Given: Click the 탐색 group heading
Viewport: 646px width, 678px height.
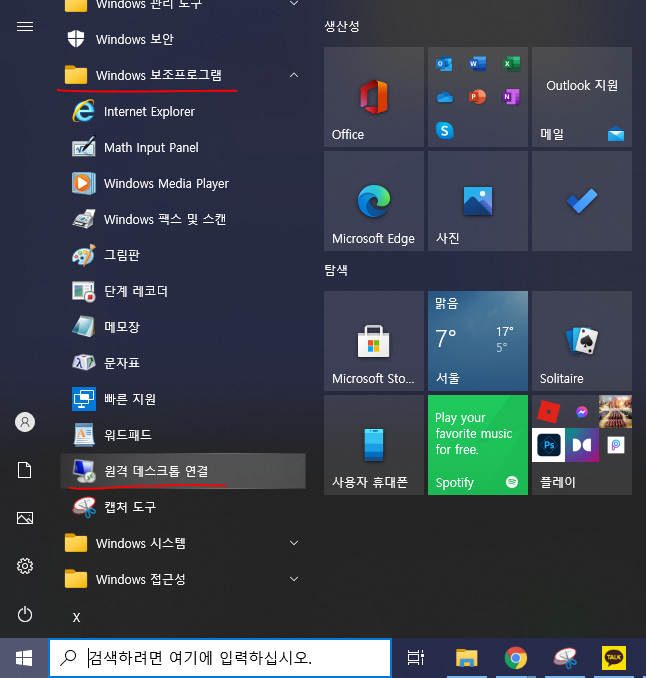Looking at the screenshot, I should pos(336,270).
